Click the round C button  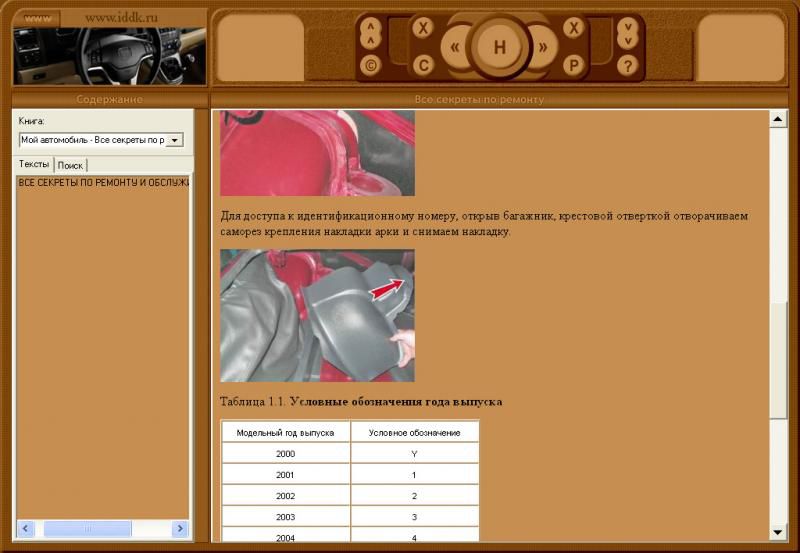tap(423, 66)
